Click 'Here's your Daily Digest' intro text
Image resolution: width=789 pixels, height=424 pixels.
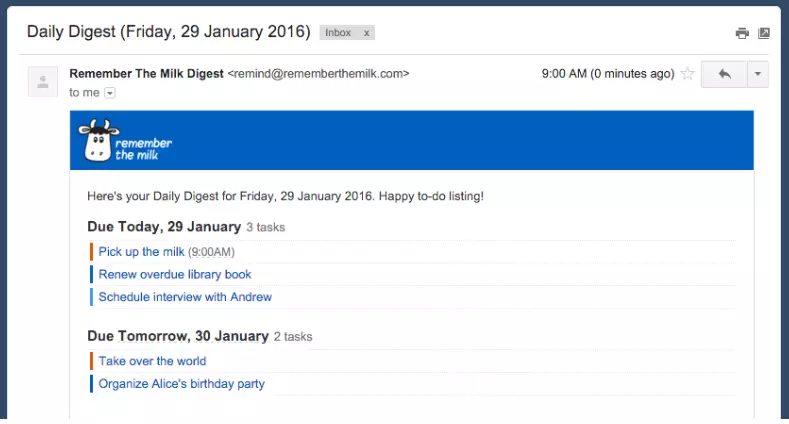pos(285,196)
